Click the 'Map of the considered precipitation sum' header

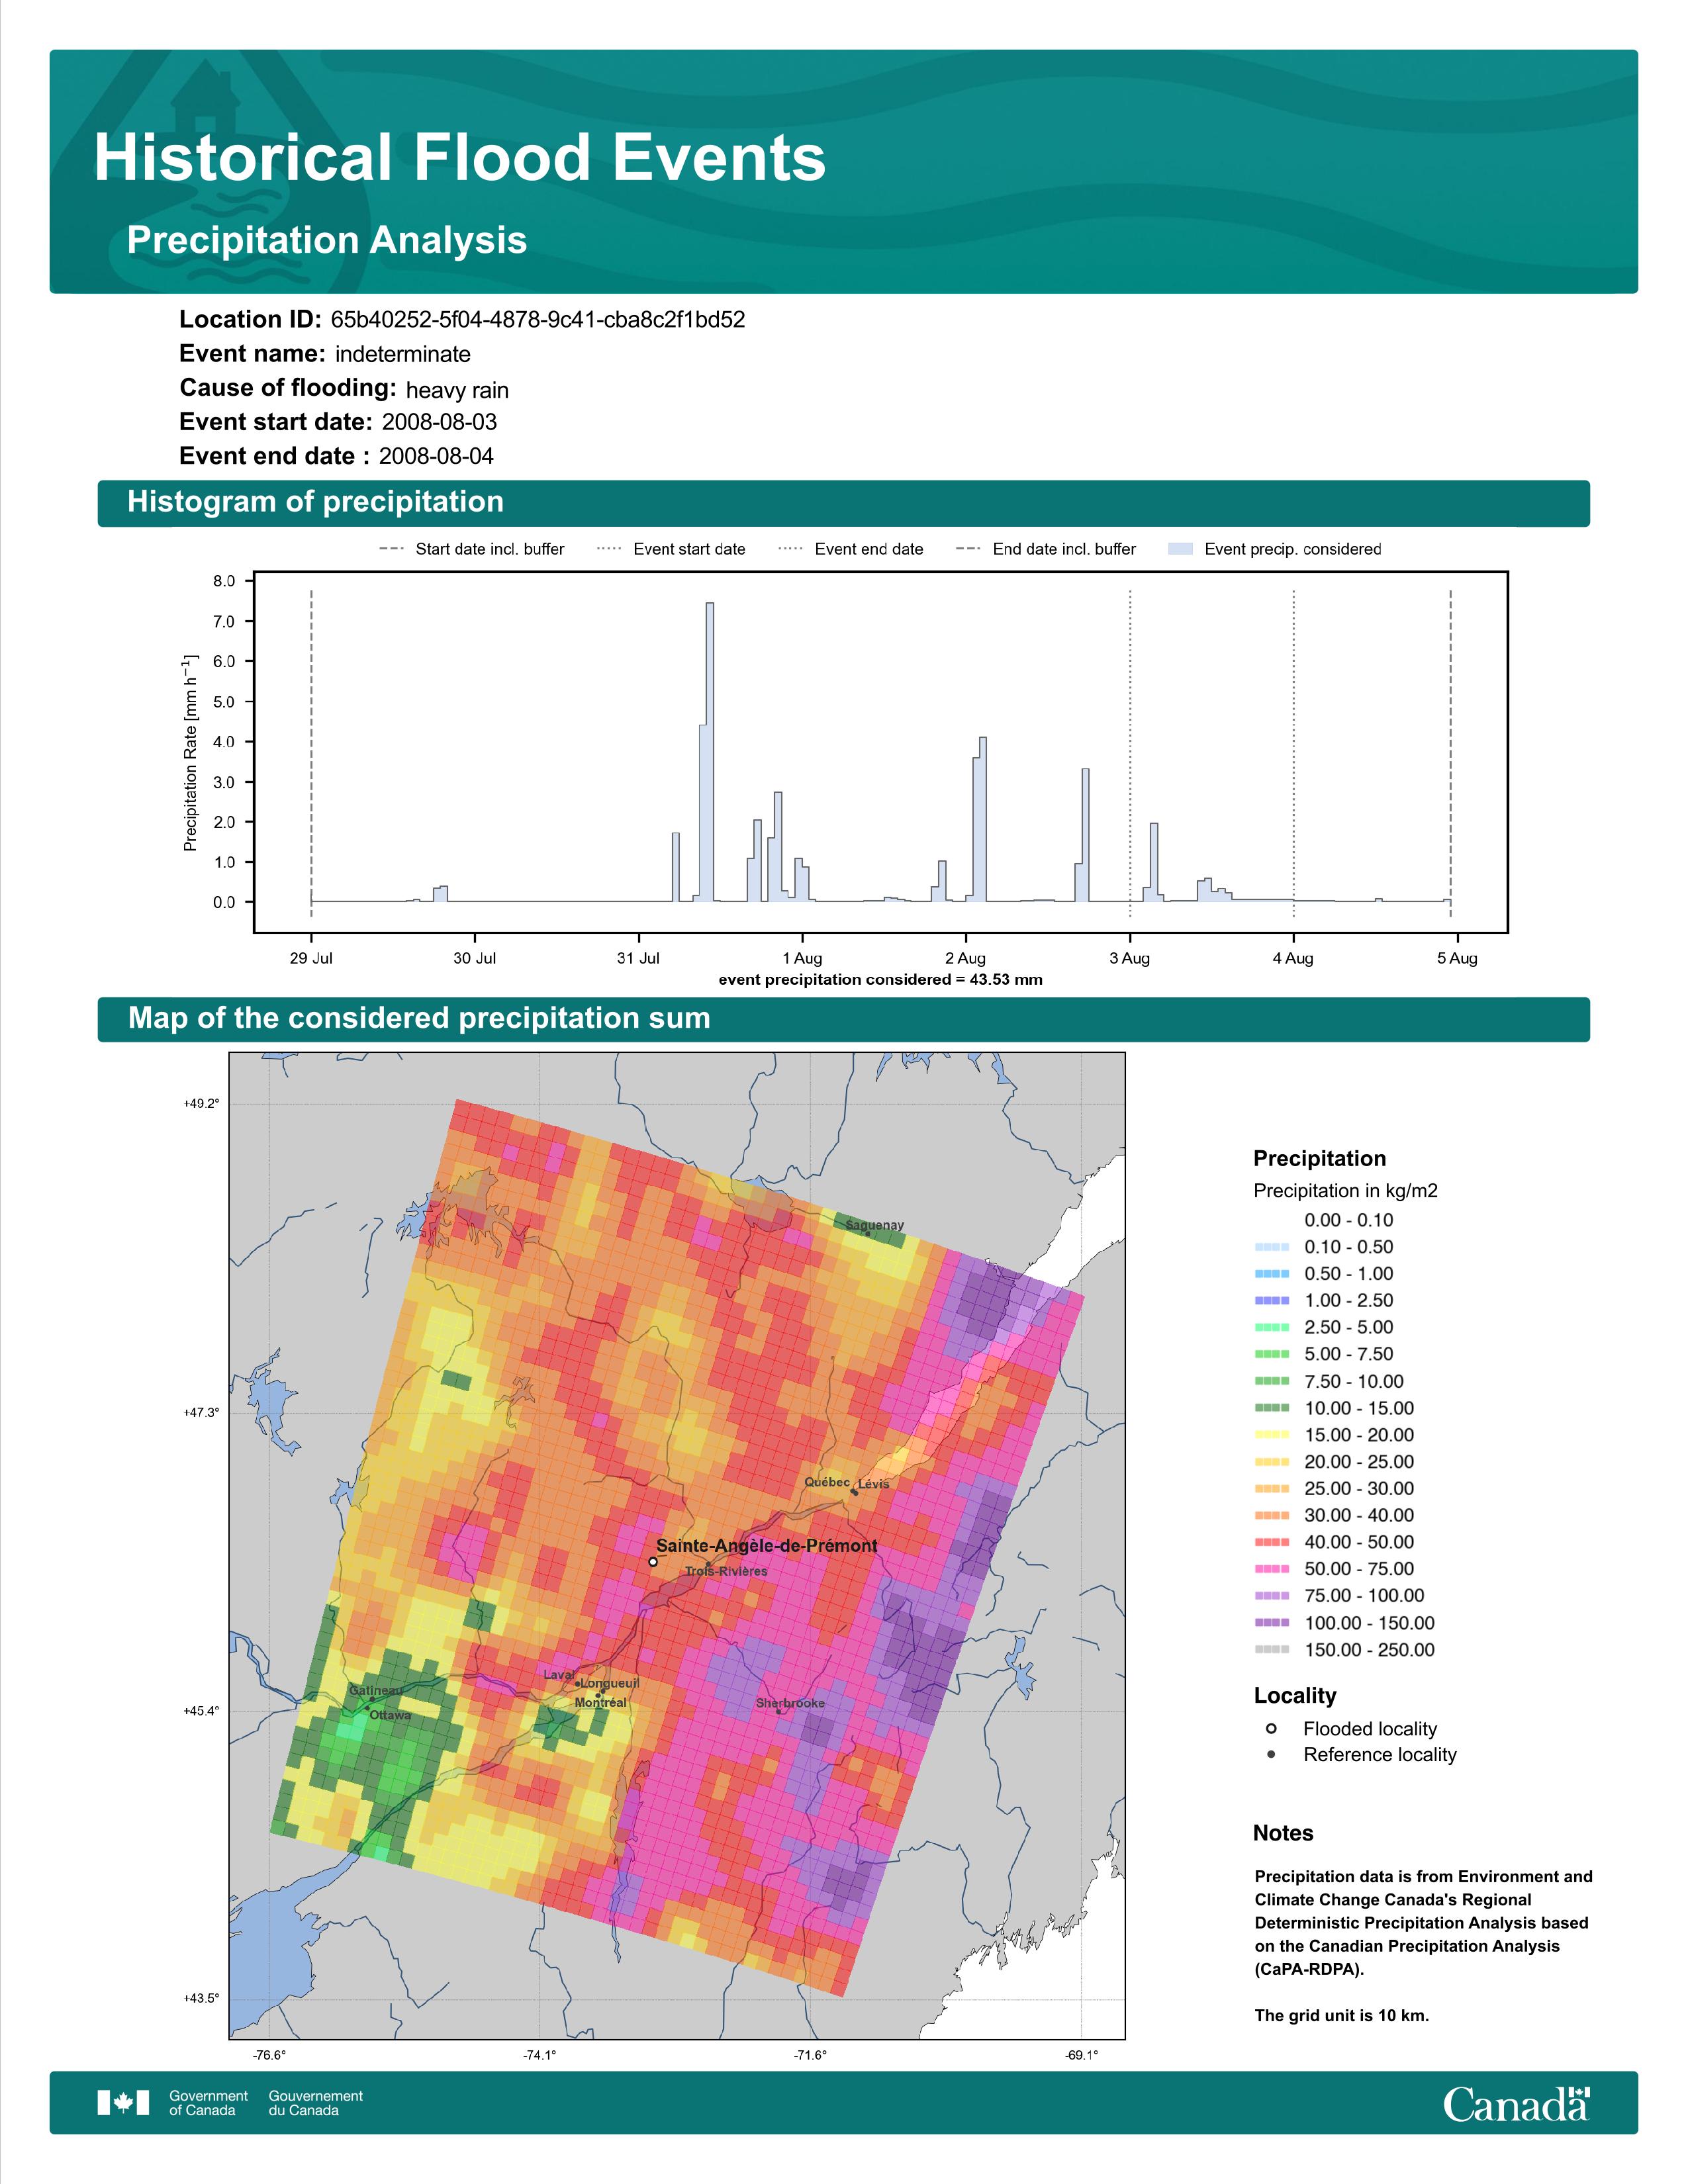419,1018
